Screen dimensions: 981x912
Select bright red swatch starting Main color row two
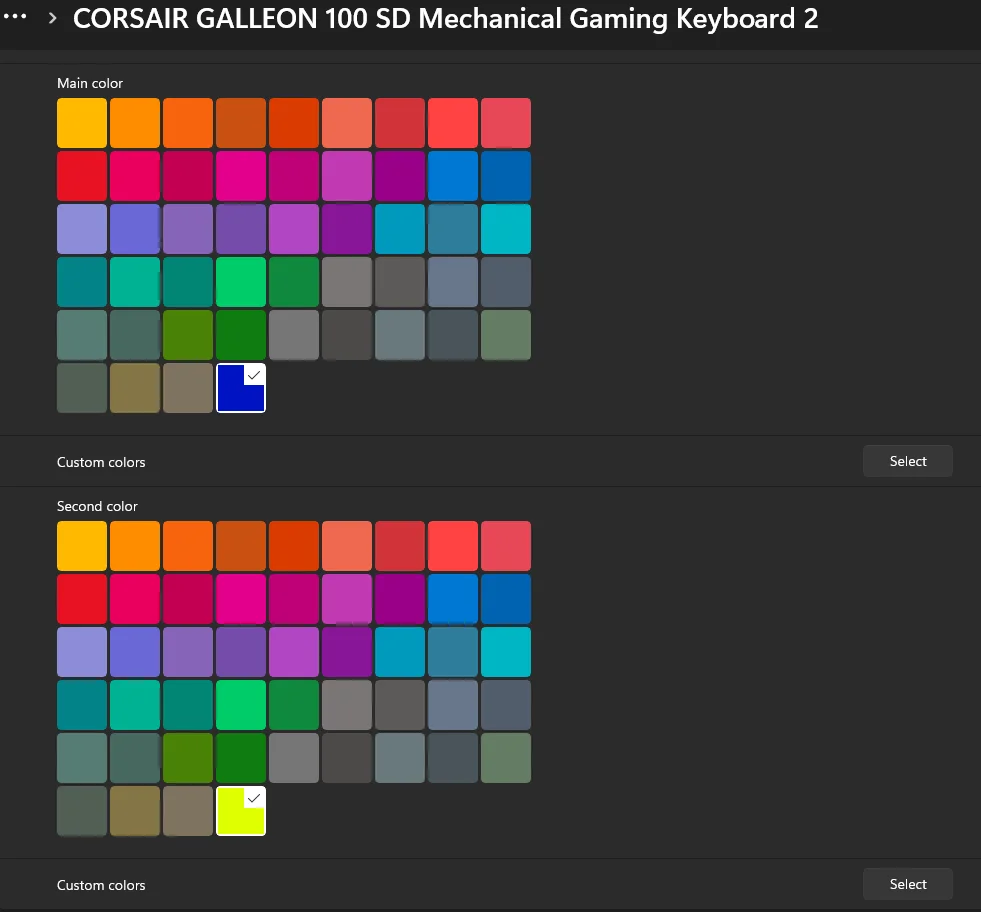point(81,175)
